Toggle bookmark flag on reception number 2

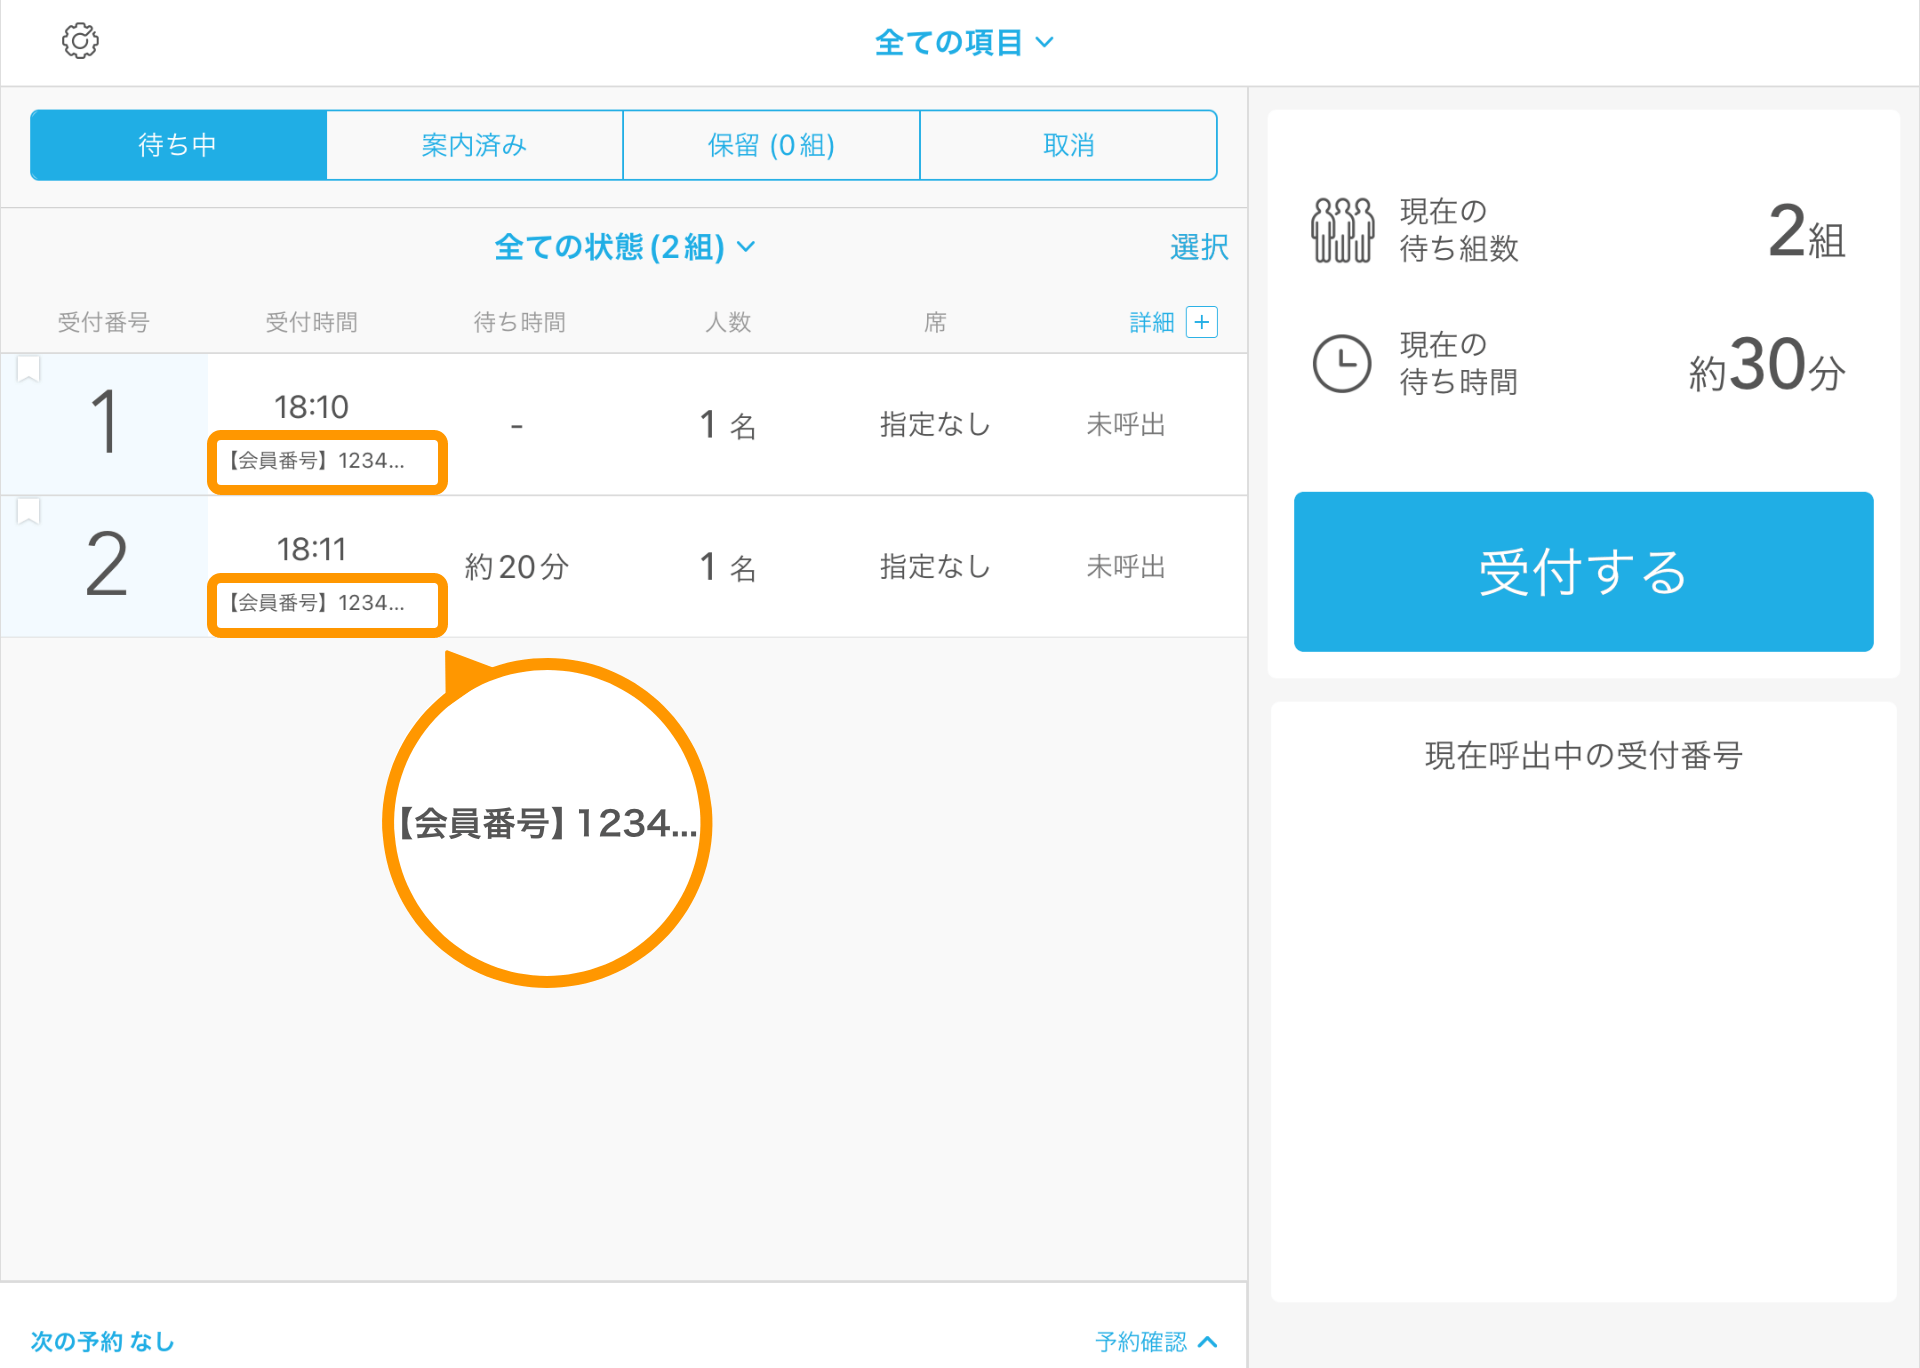coord(29,511)
